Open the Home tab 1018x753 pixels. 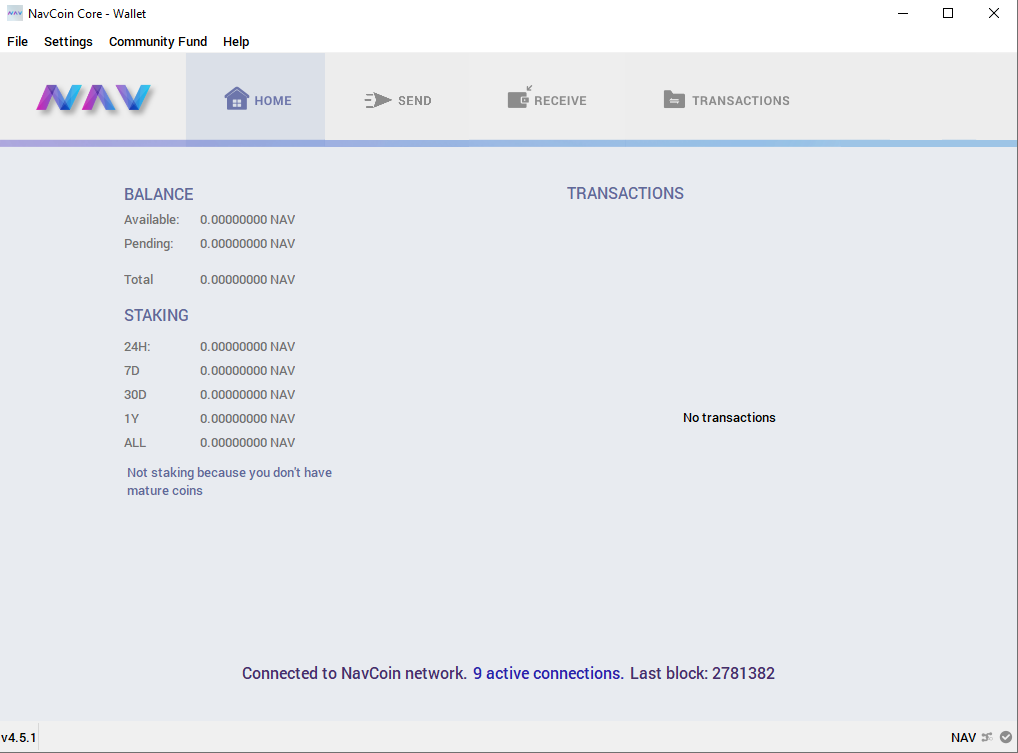[256, 99]
